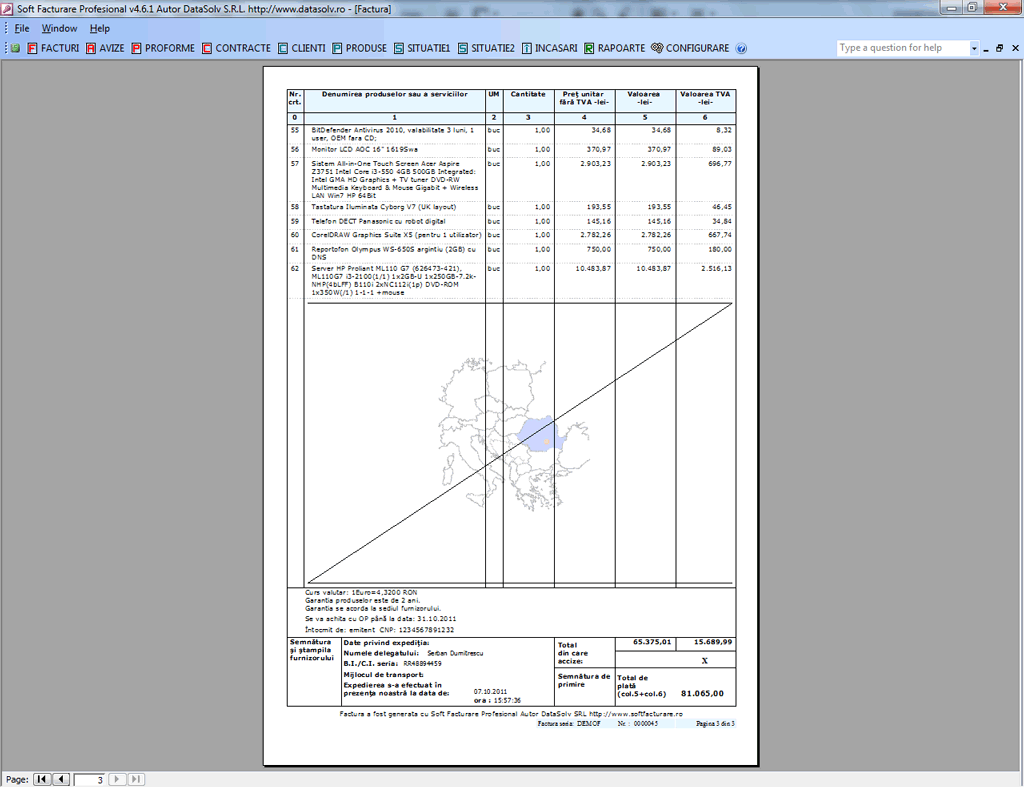Open CONFIGURARE settings
This screenshot has height=787, width=1024.
pos(690,48)
